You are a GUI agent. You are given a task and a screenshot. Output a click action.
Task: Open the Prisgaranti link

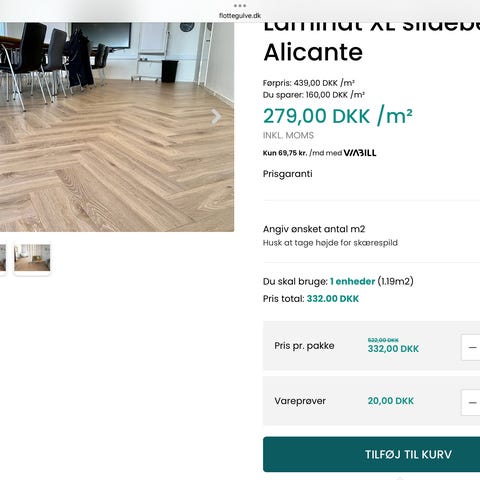(x=288, y=174)
